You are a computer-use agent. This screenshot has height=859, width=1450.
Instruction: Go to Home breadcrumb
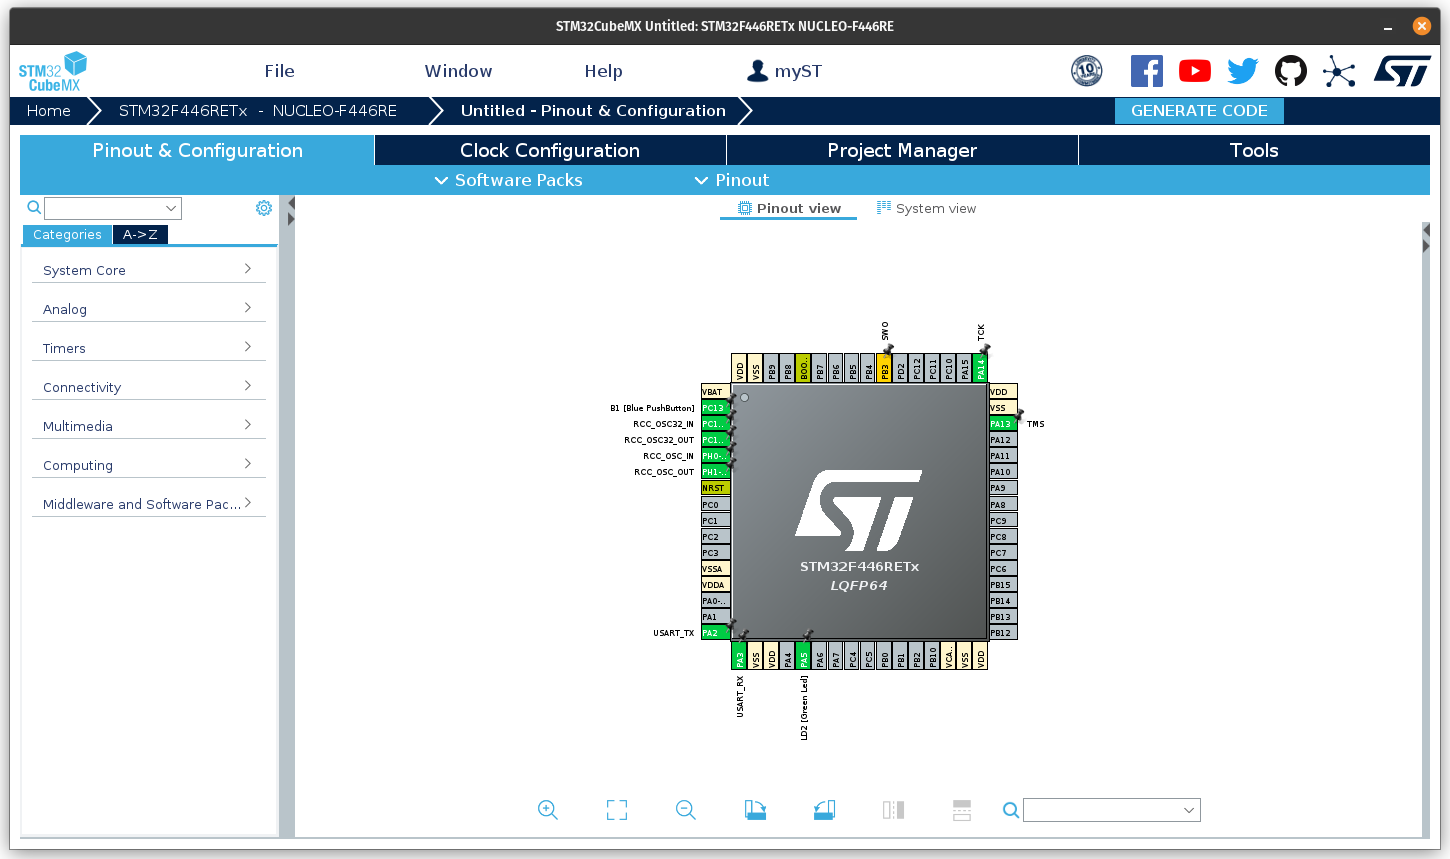[49, 111]
